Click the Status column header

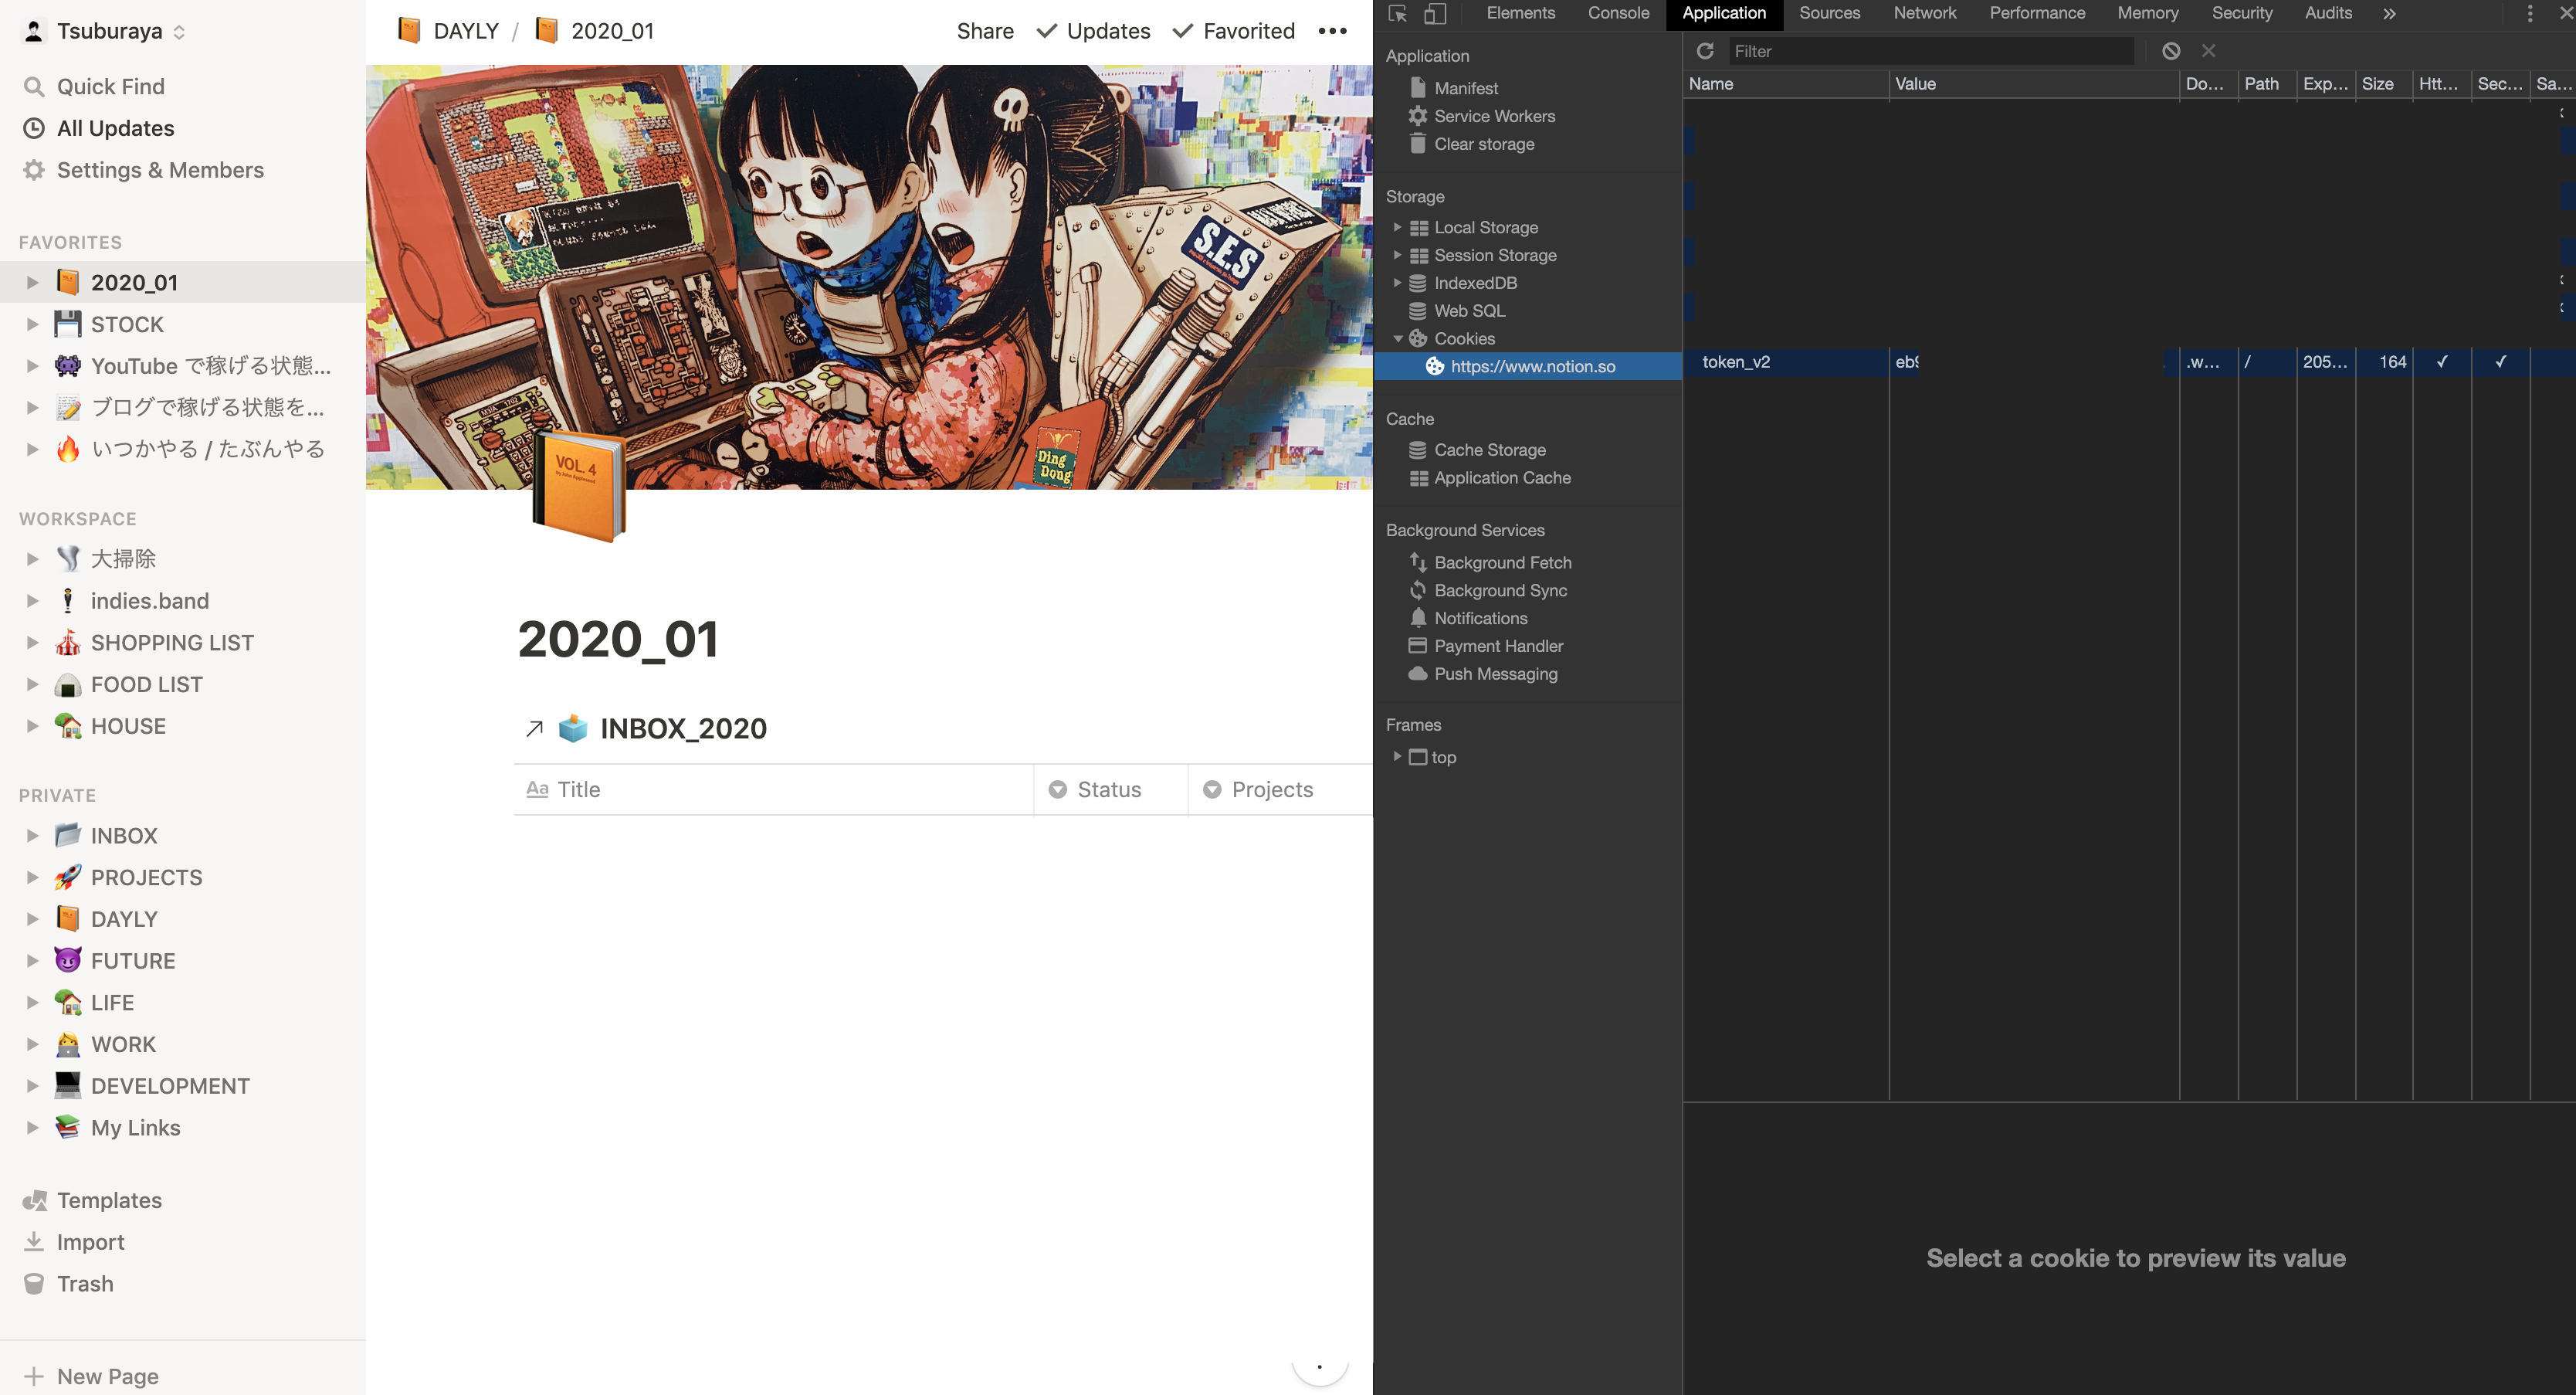(x=1109, y=790)
